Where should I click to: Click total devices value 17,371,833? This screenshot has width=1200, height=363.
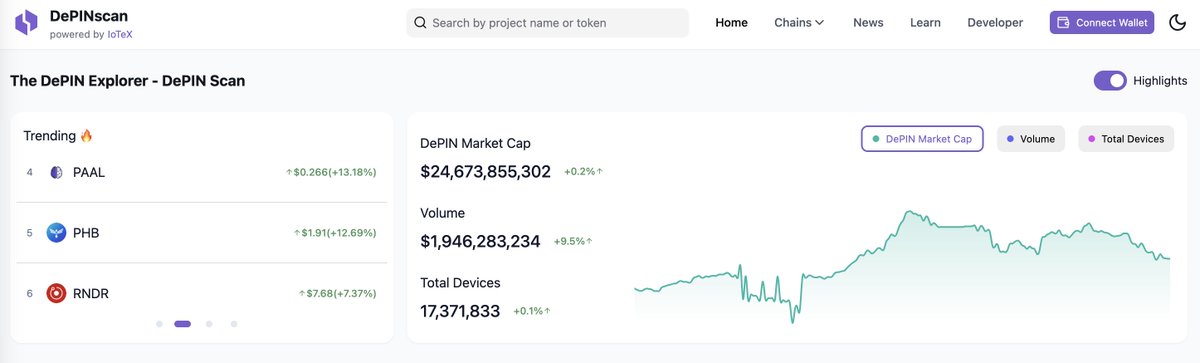coord(460,311)
